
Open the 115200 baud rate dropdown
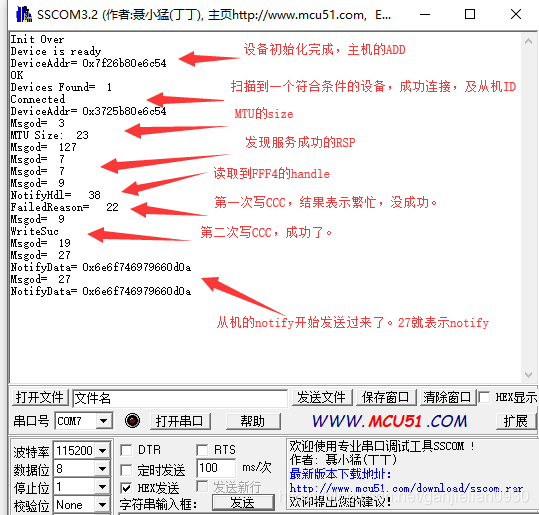click(103, 450)
